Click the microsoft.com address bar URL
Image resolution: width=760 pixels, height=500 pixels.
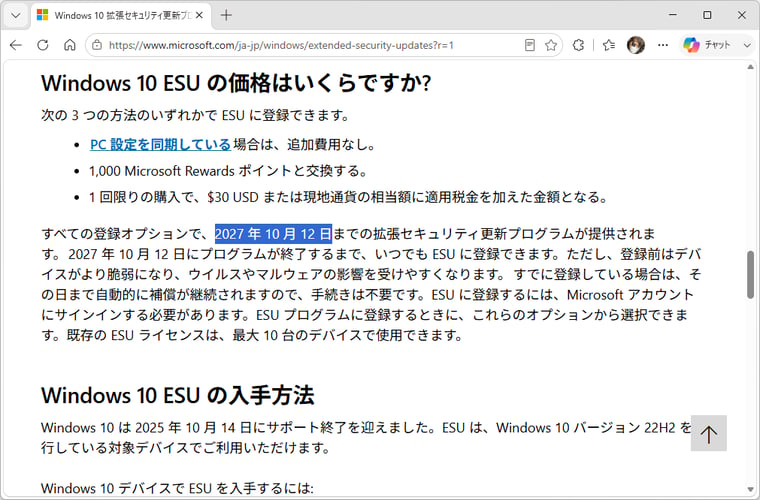pos(281,46)
